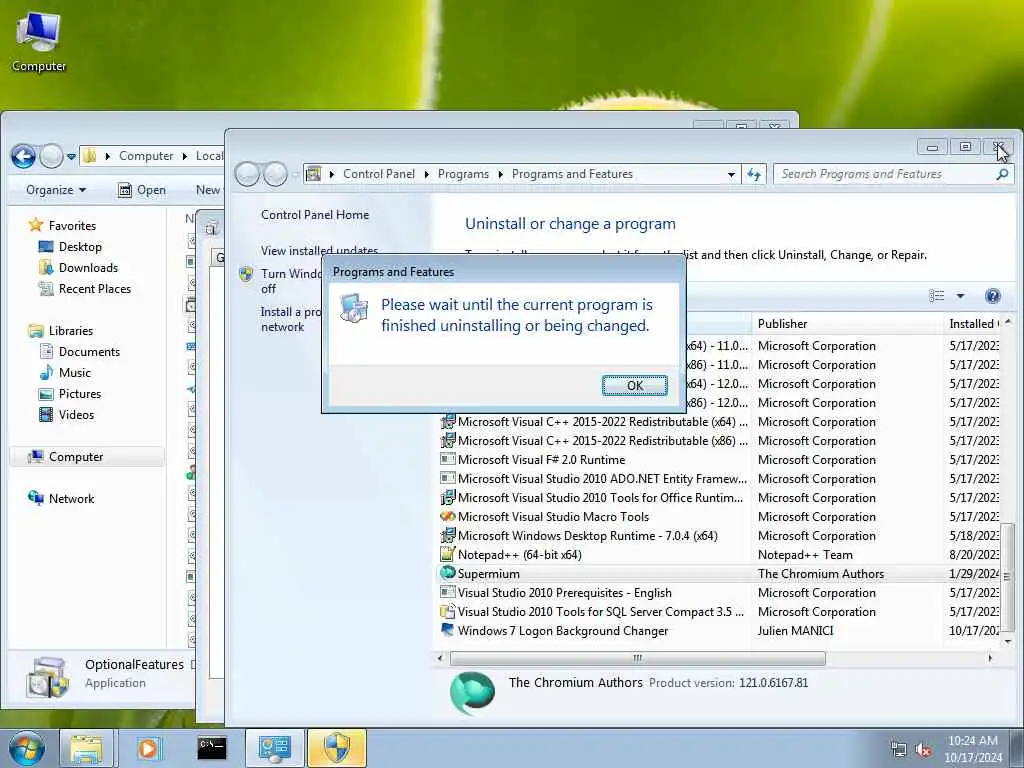Viewport: 1024px width, 768px height.
Task: Select Desktop under Favorites
Action: 71,247
